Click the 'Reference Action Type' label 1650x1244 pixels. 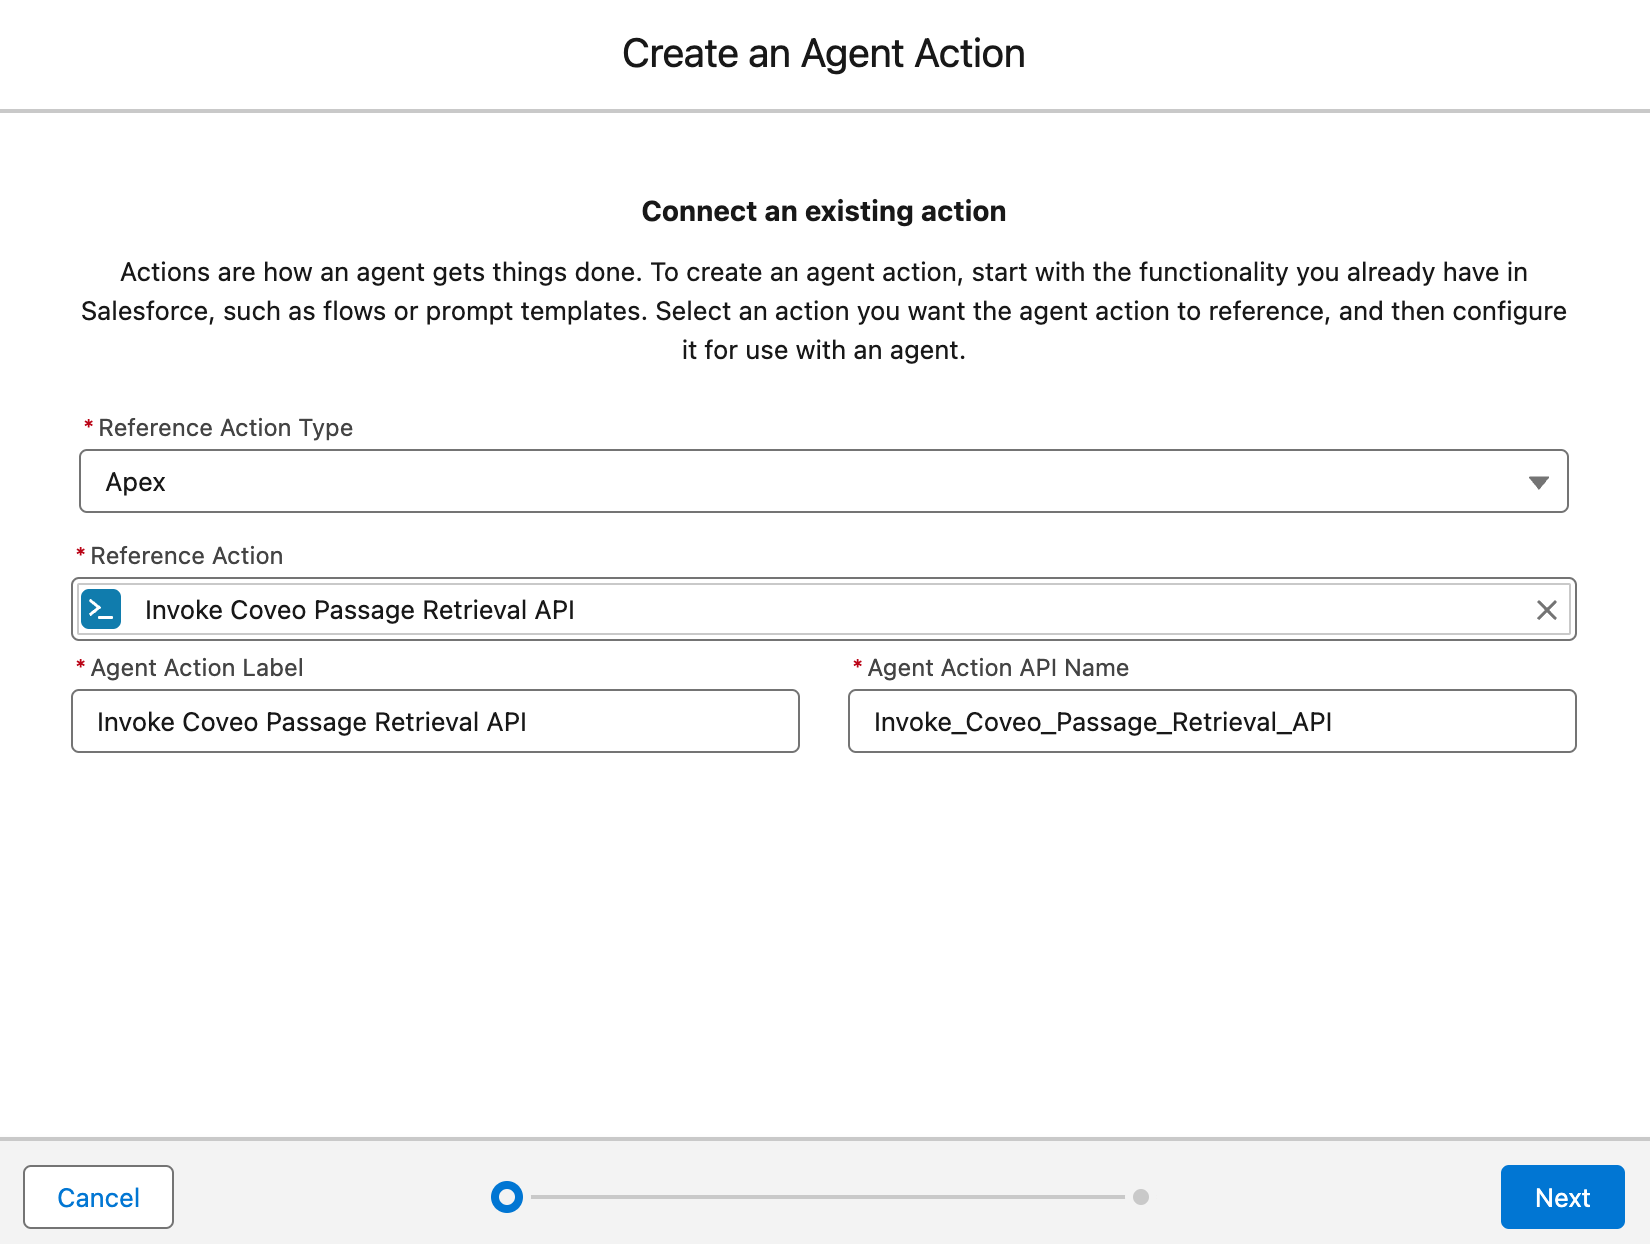(x=225, y=428)
